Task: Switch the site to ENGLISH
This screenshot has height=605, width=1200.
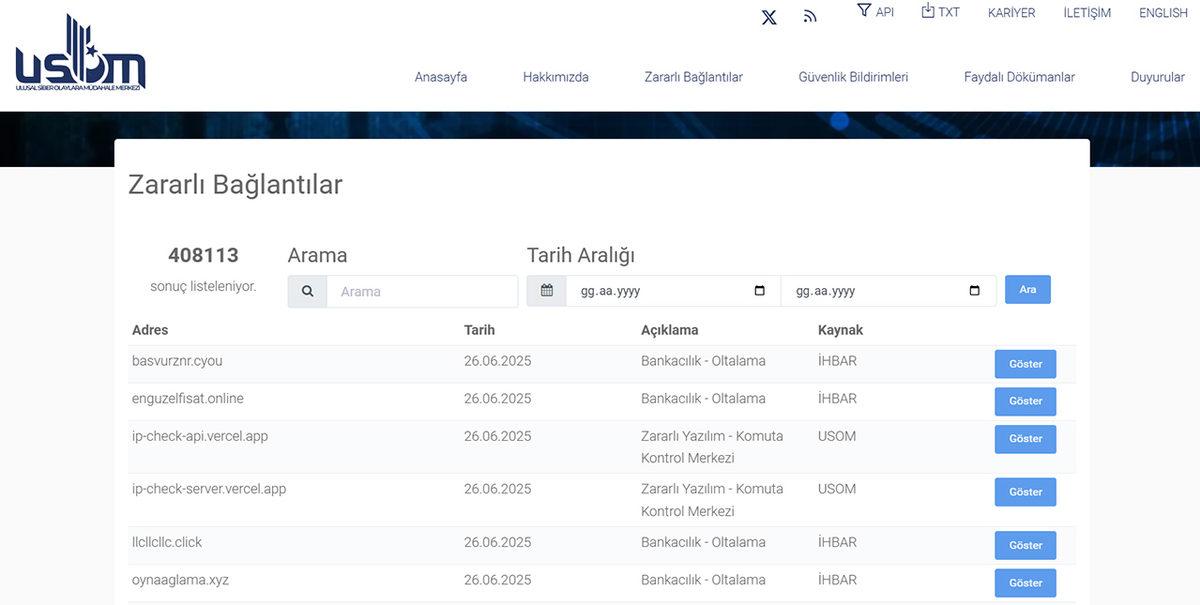Action: (1162, 12)
